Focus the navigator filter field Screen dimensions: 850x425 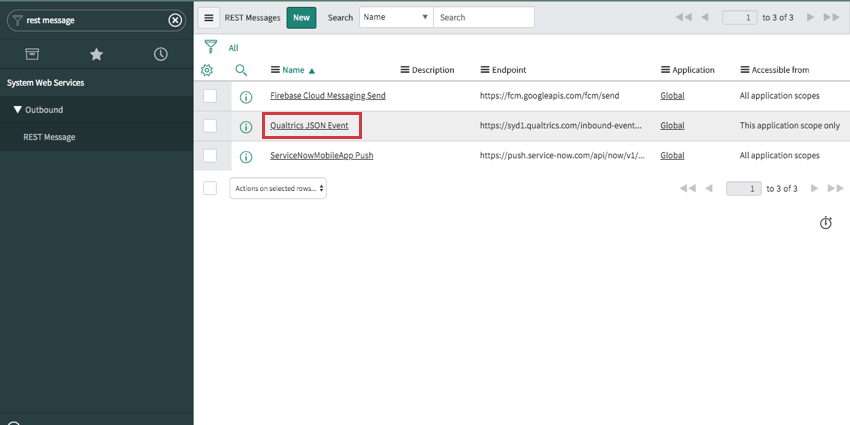click(x=95, y=21)
